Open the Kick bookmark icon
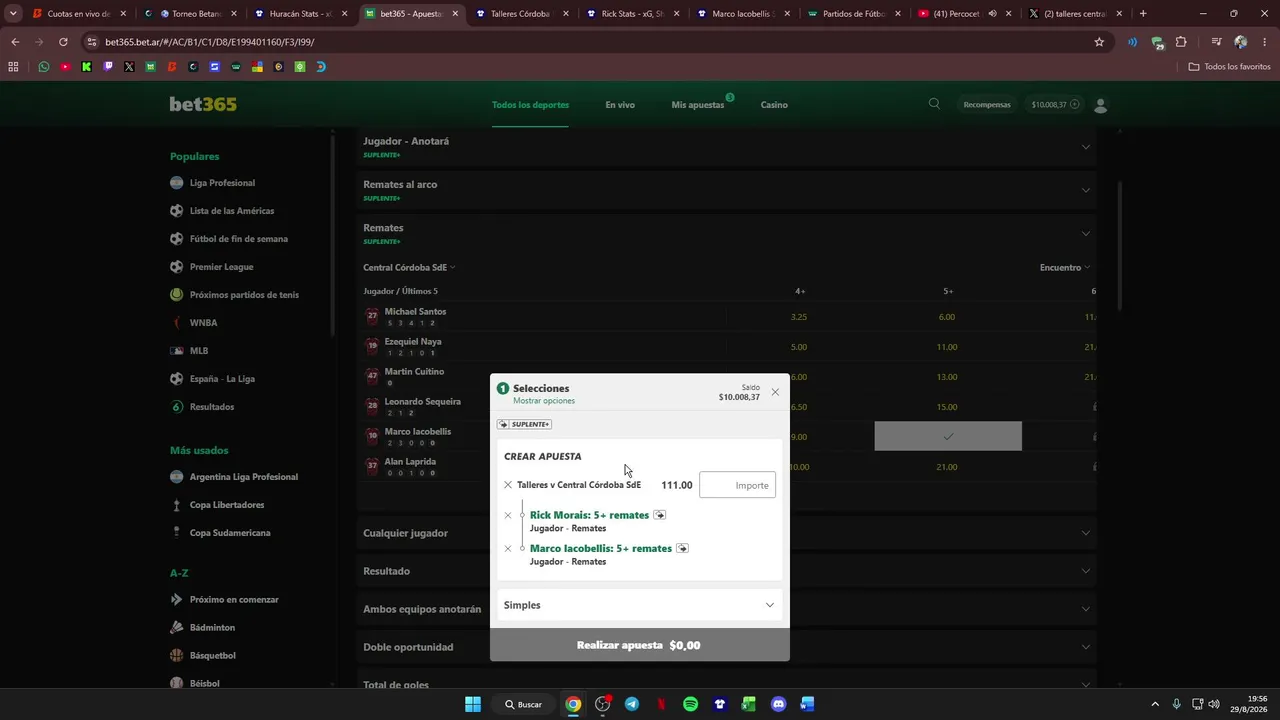 (x=87, y=67)
